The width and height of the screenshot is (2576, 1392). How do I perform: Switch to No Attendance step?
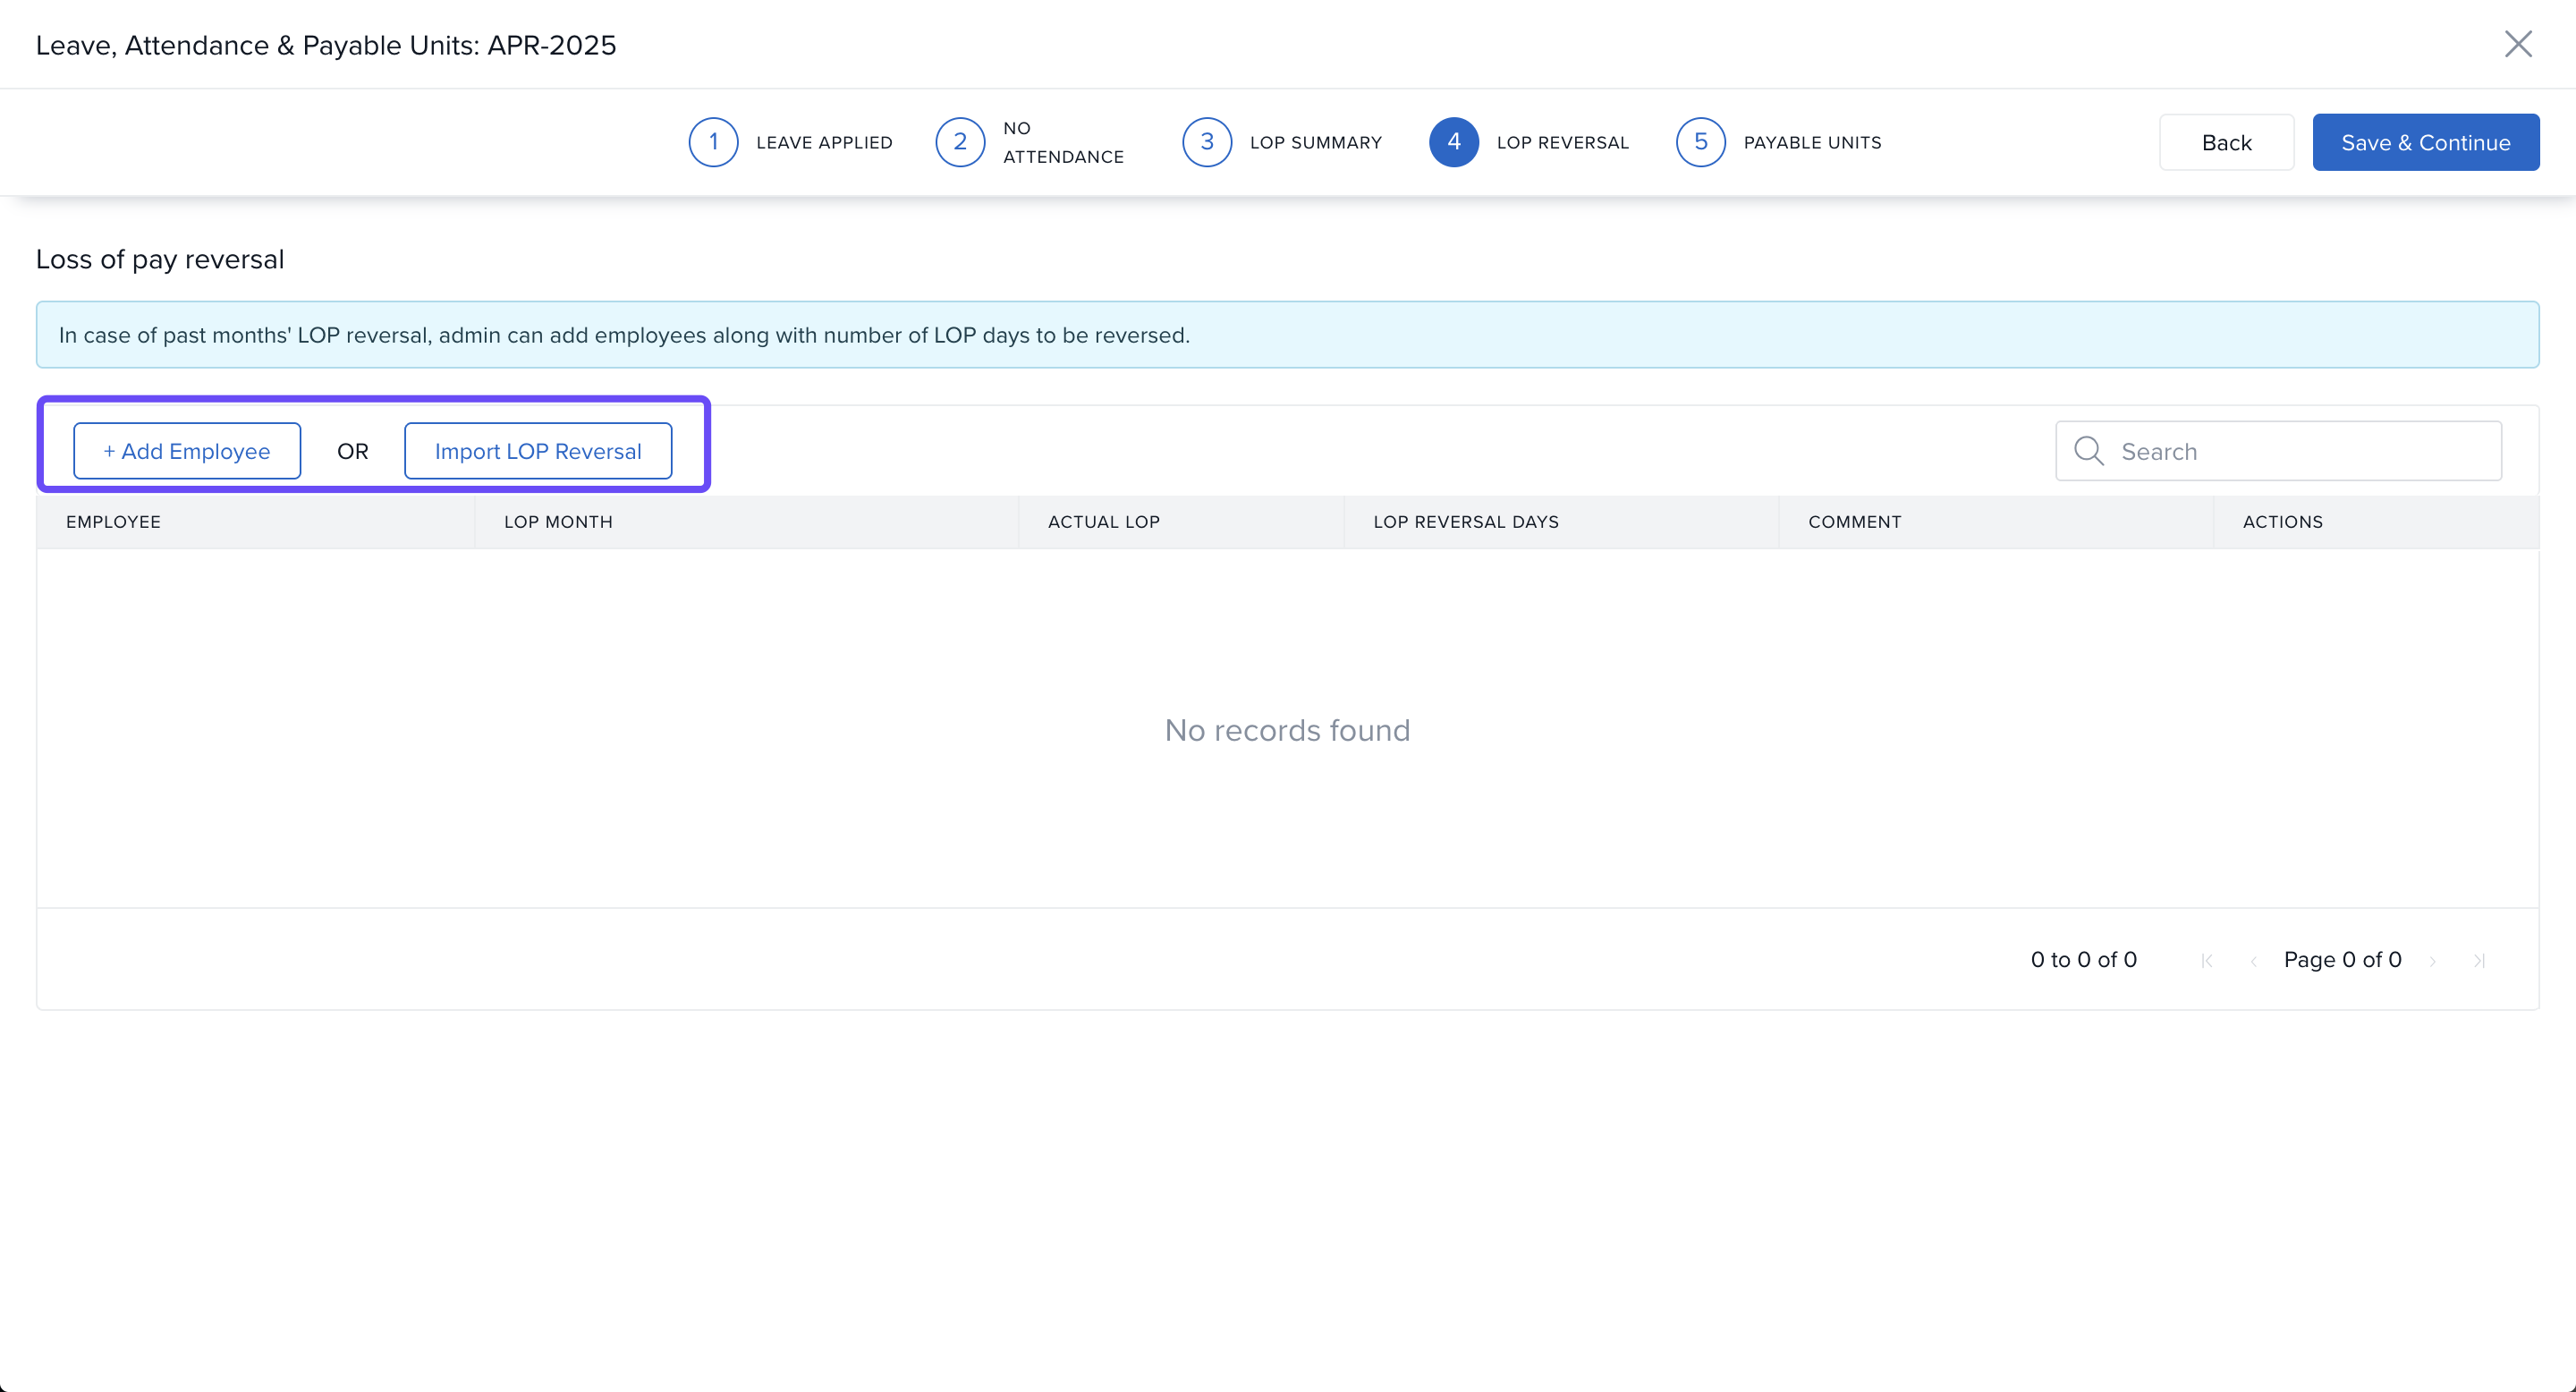coord(1063,142)
